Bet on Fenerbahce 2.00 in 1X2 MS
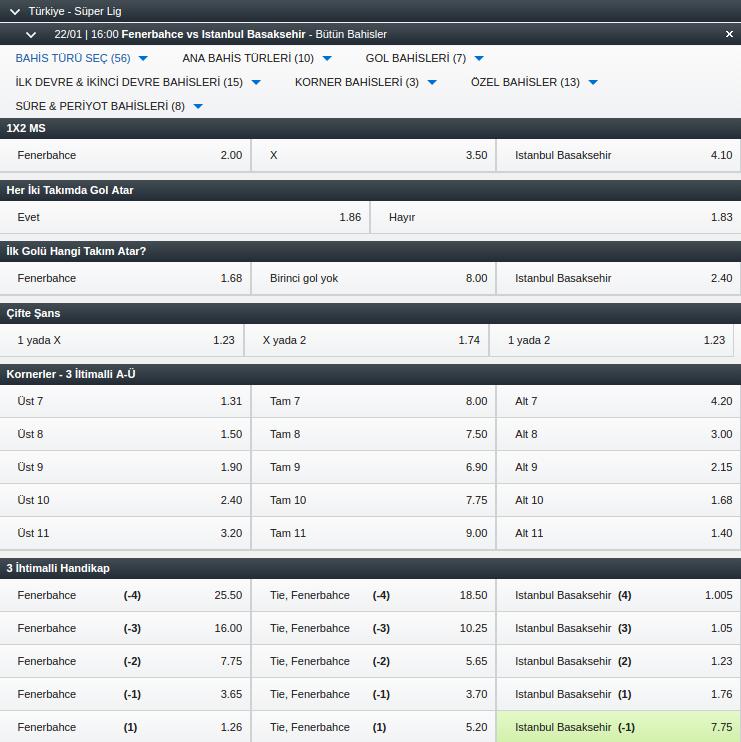This screenshot has height=742, width=741. pyautogui.click(x=125, y=155)
